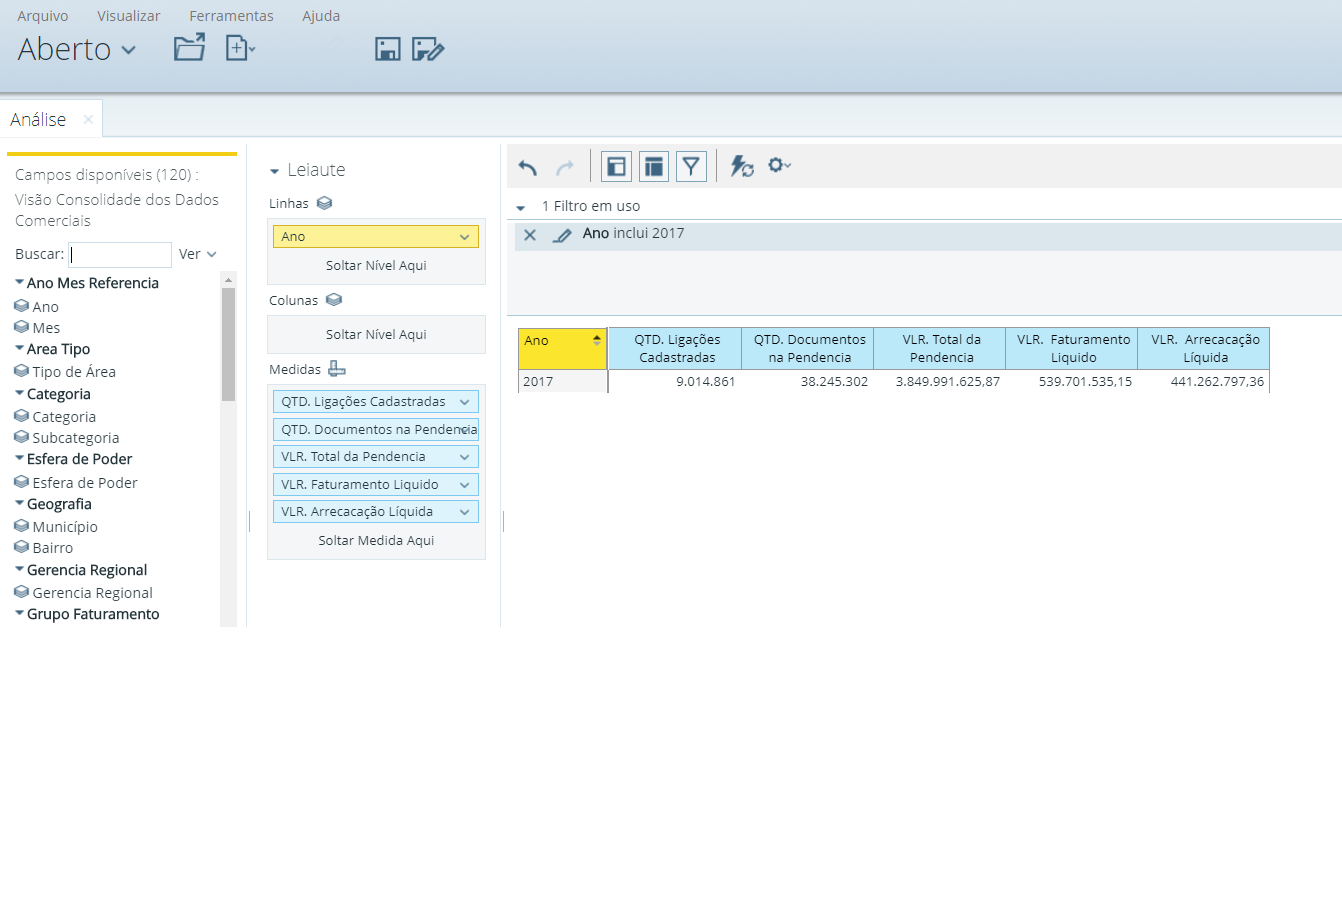Focus the Buscar search field
The image size is (1342, 905).
click(121, 254)
